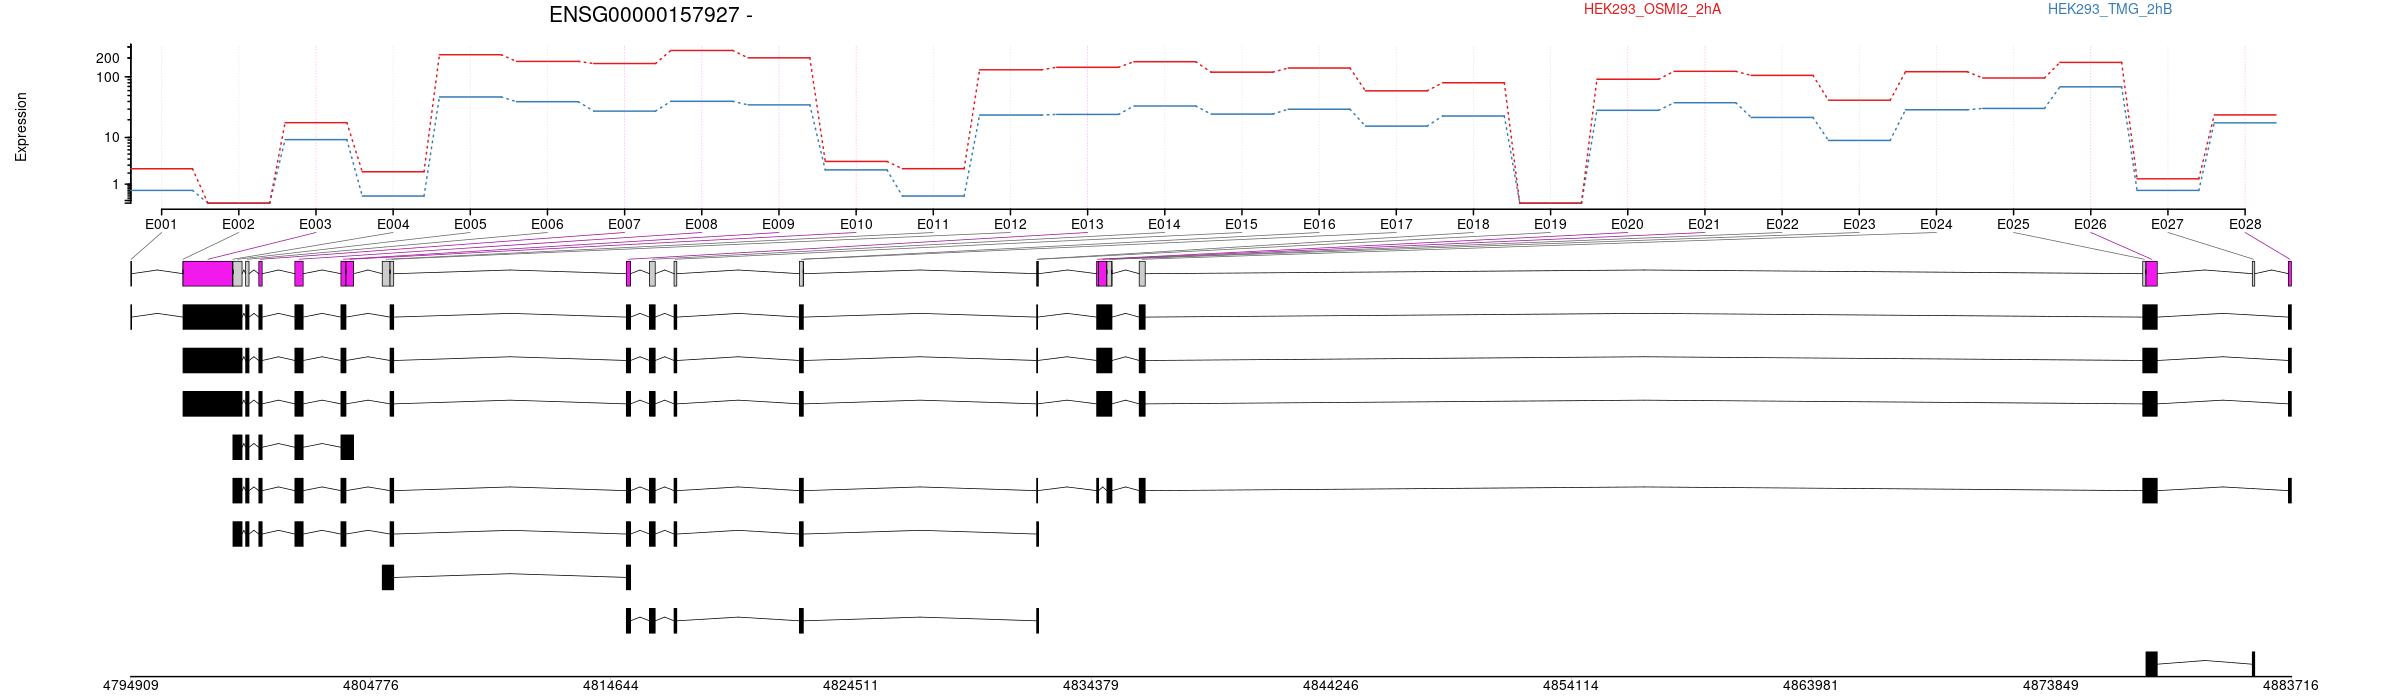
Task: Click exon label E011
Action: point(933,224)
